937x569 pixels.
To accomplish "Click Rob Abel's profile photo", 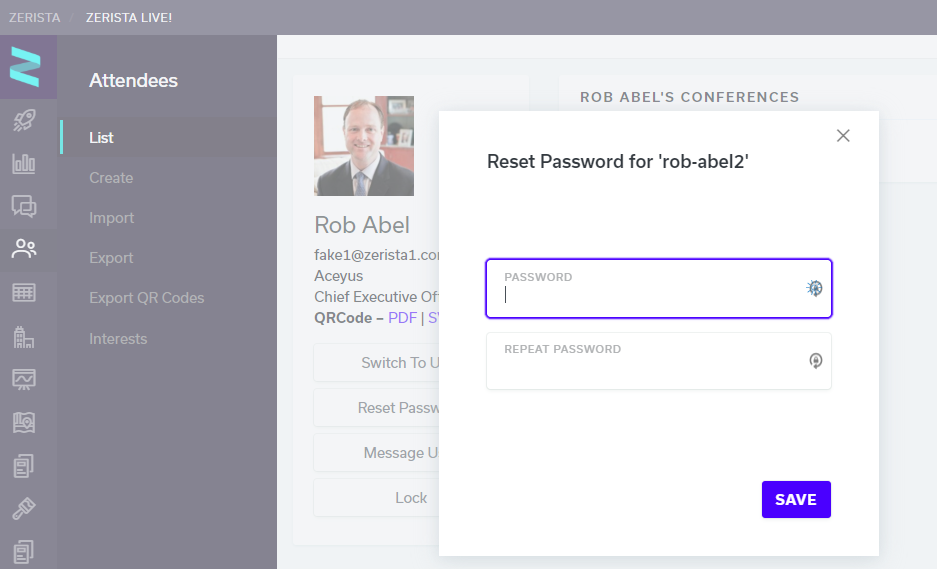I will [364, 146].
